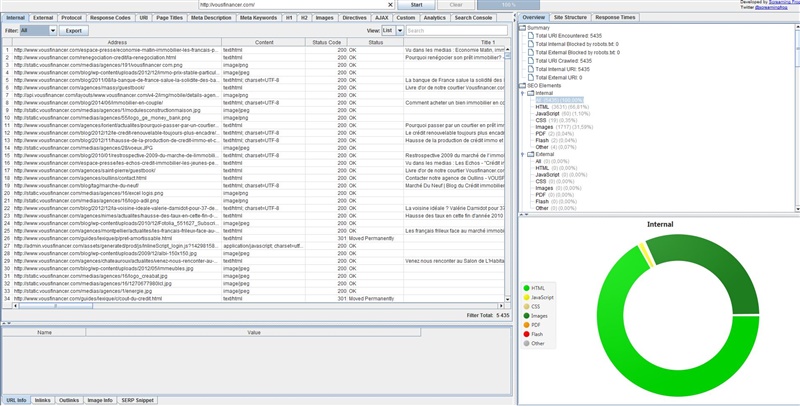This screenshot has height=406, width=800.
Task: Open the Meta Description tab
Action: point(211,18)
